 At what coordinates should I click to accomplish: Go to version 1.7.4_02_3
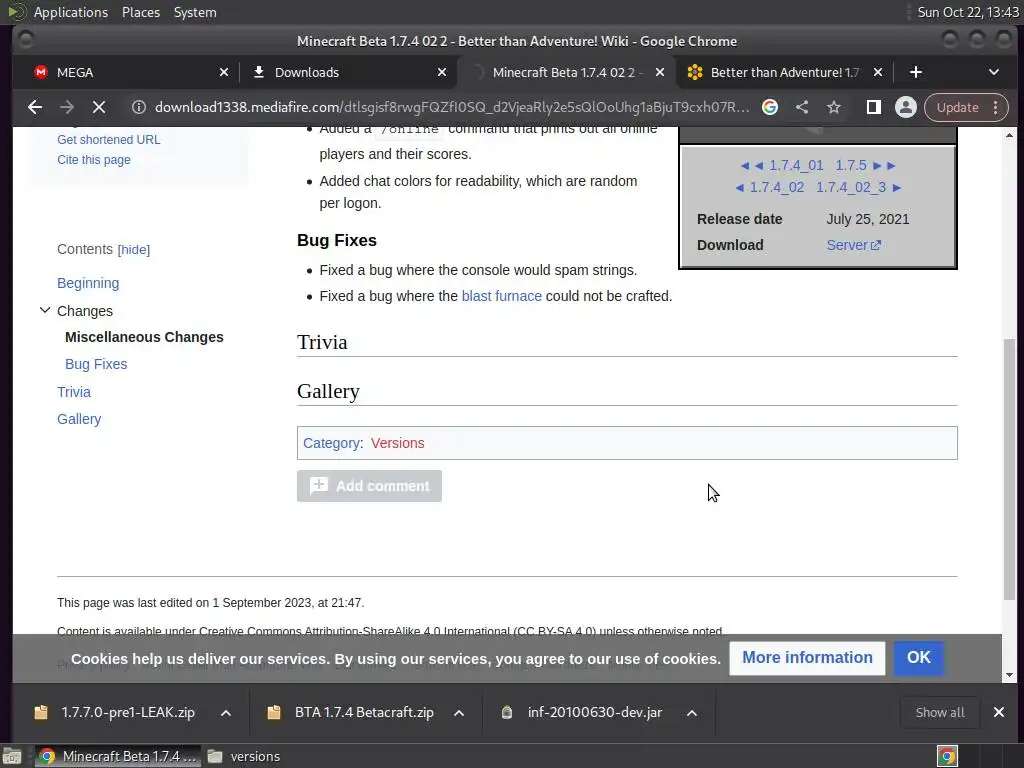[851, 188]
